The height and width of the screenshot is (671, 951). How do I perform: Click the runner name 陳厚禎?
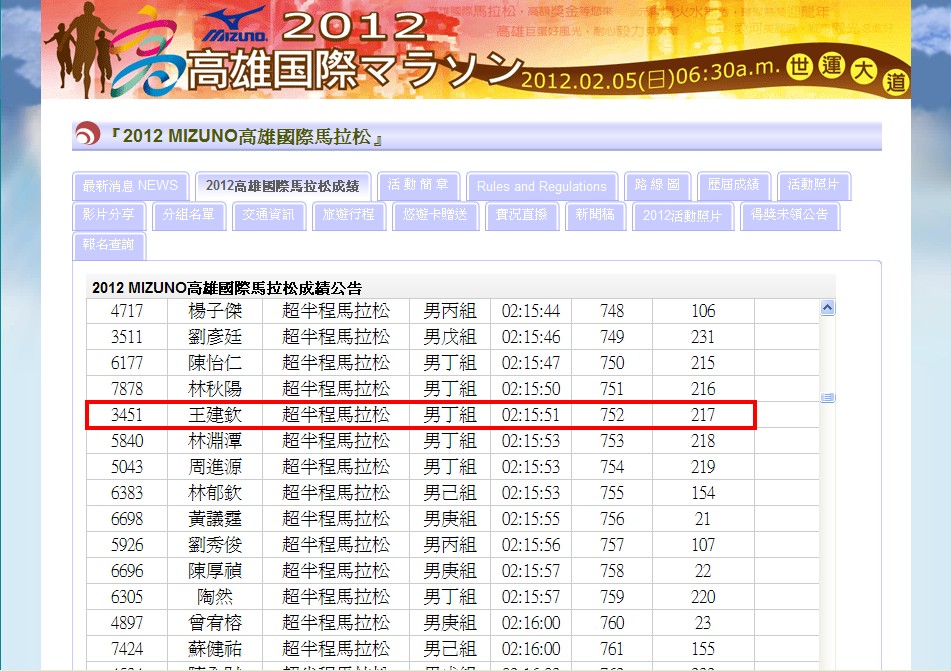215,572
